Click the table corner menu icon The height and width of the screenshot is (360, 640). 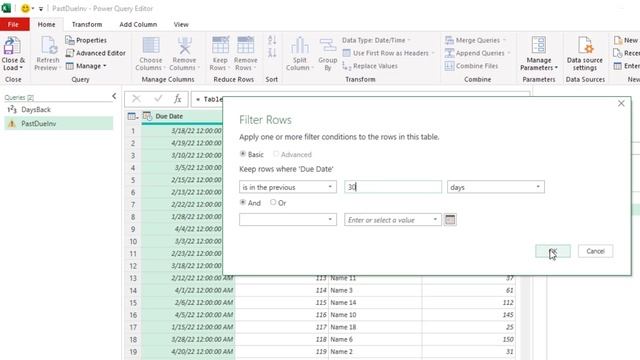click(x=132, y=116)
